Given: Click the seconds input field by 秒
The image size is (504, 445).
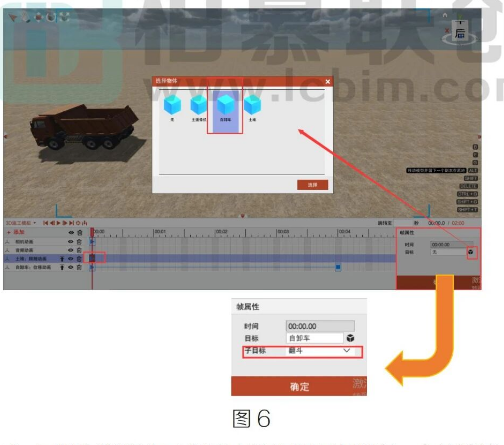Looking at the screenshot, I should coord(403,223).
